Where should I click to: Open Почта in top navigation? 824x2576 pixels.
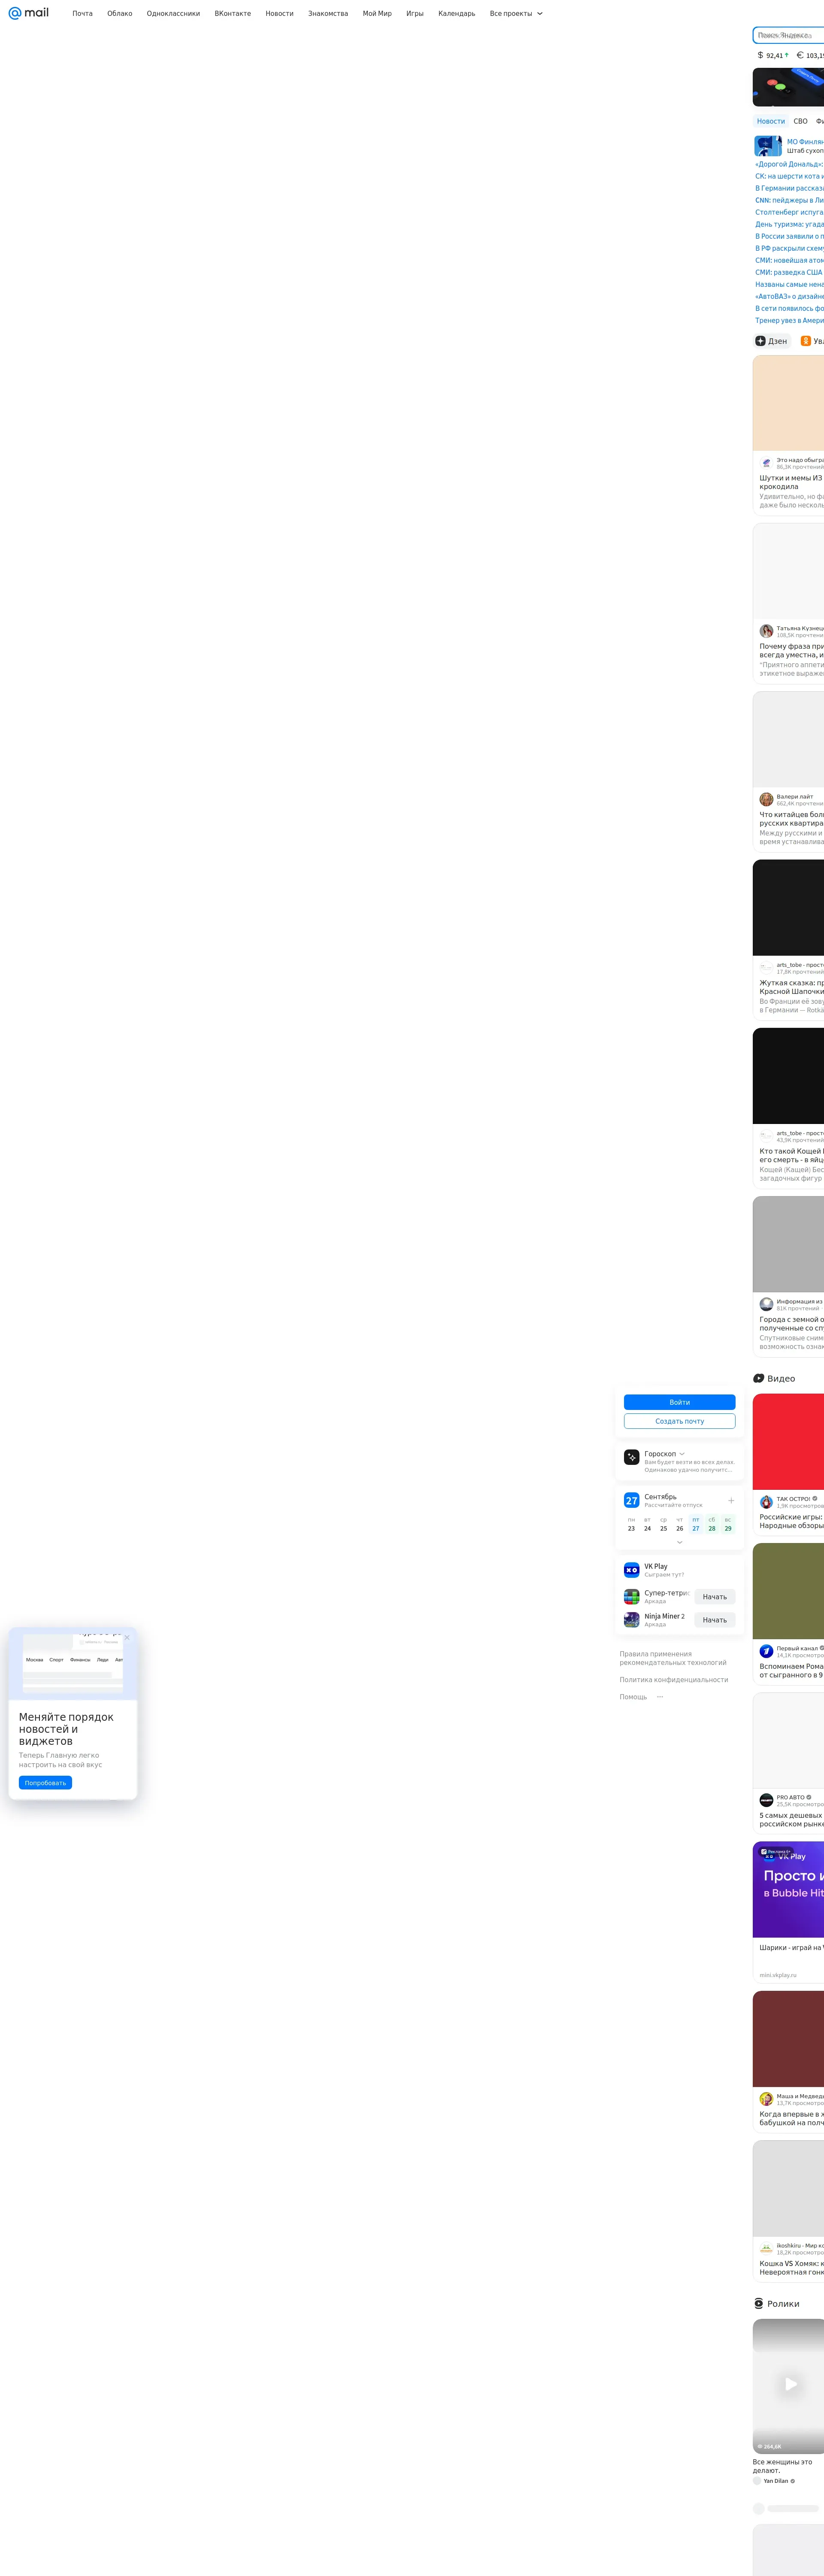(82, 13)
